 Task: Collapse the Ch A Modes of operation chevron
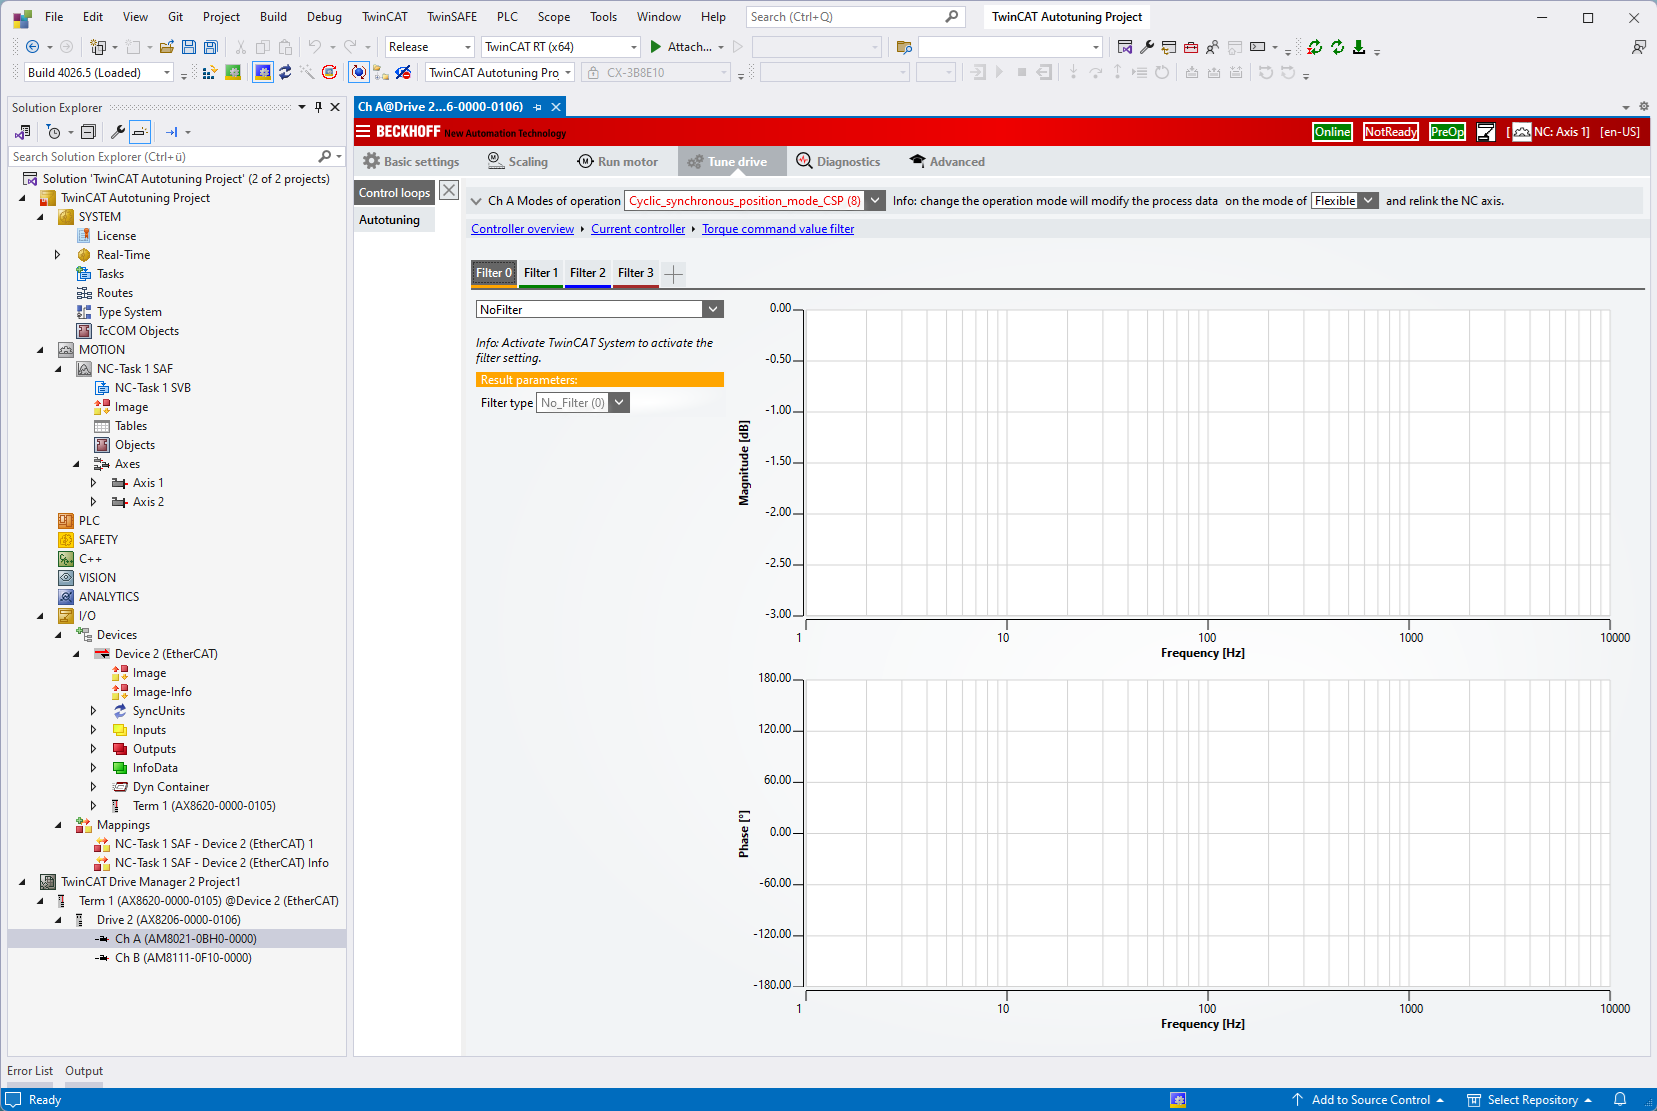[x=476, y=201]
